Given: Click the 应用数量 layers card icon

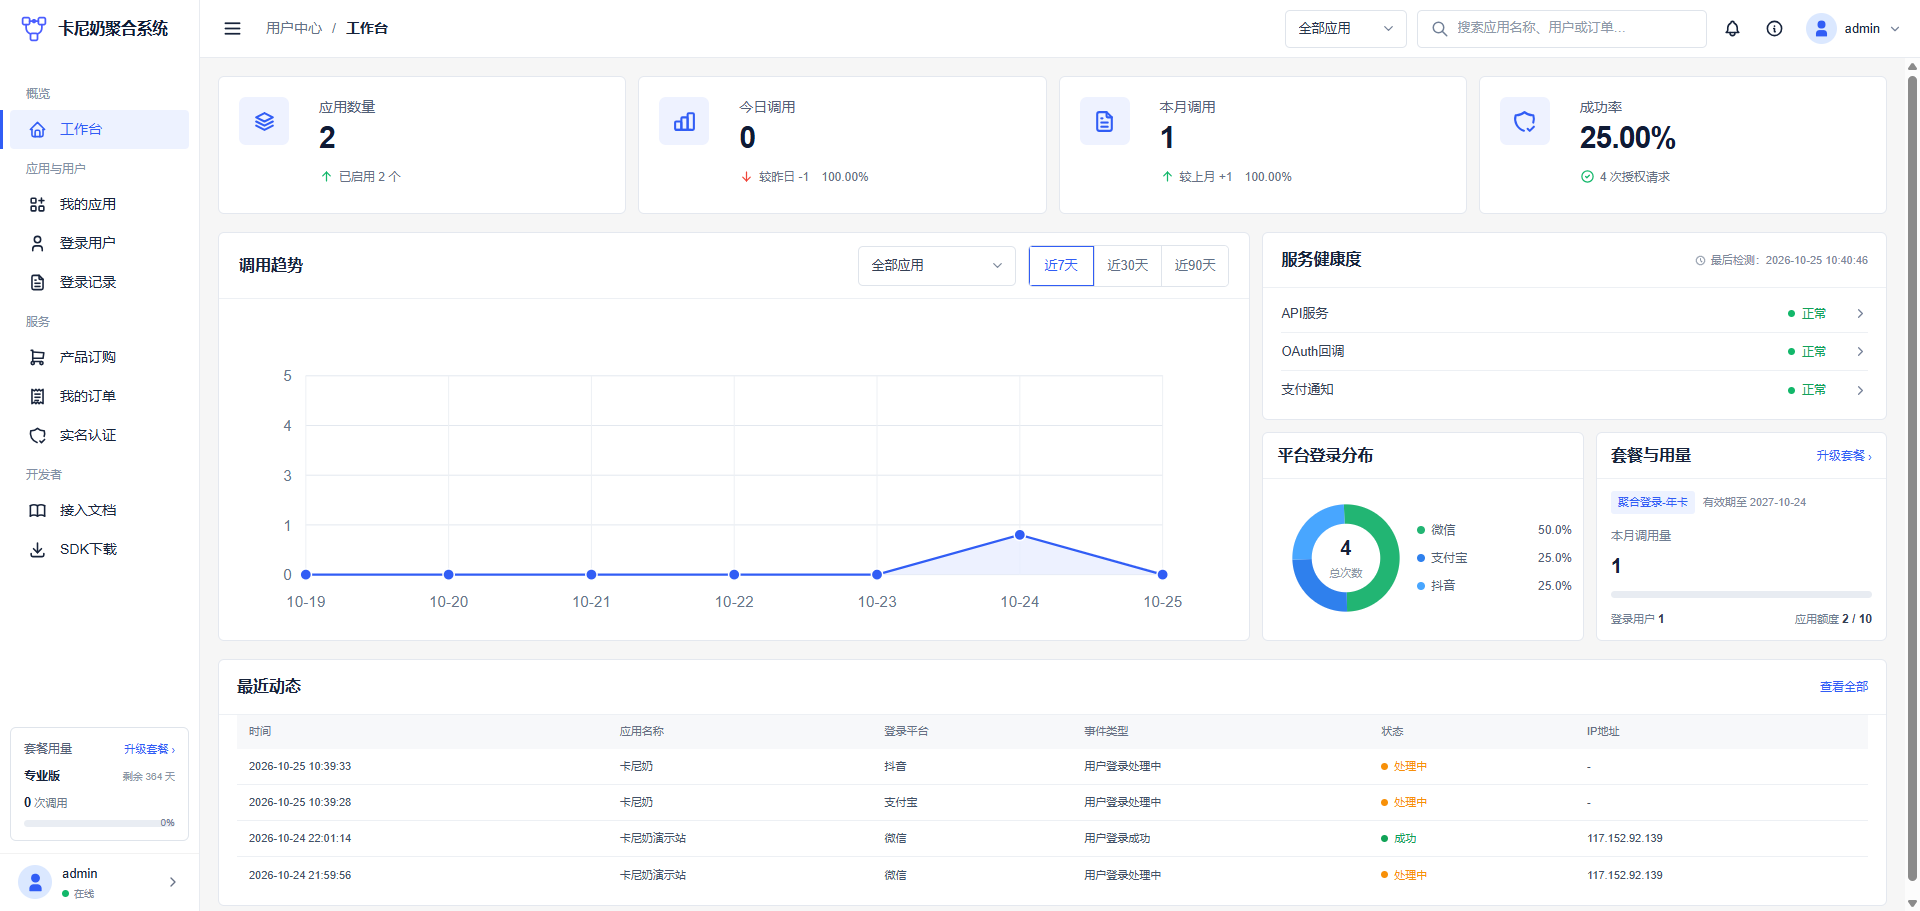Looking at the screenshot, I should click(x=264, y=121).
